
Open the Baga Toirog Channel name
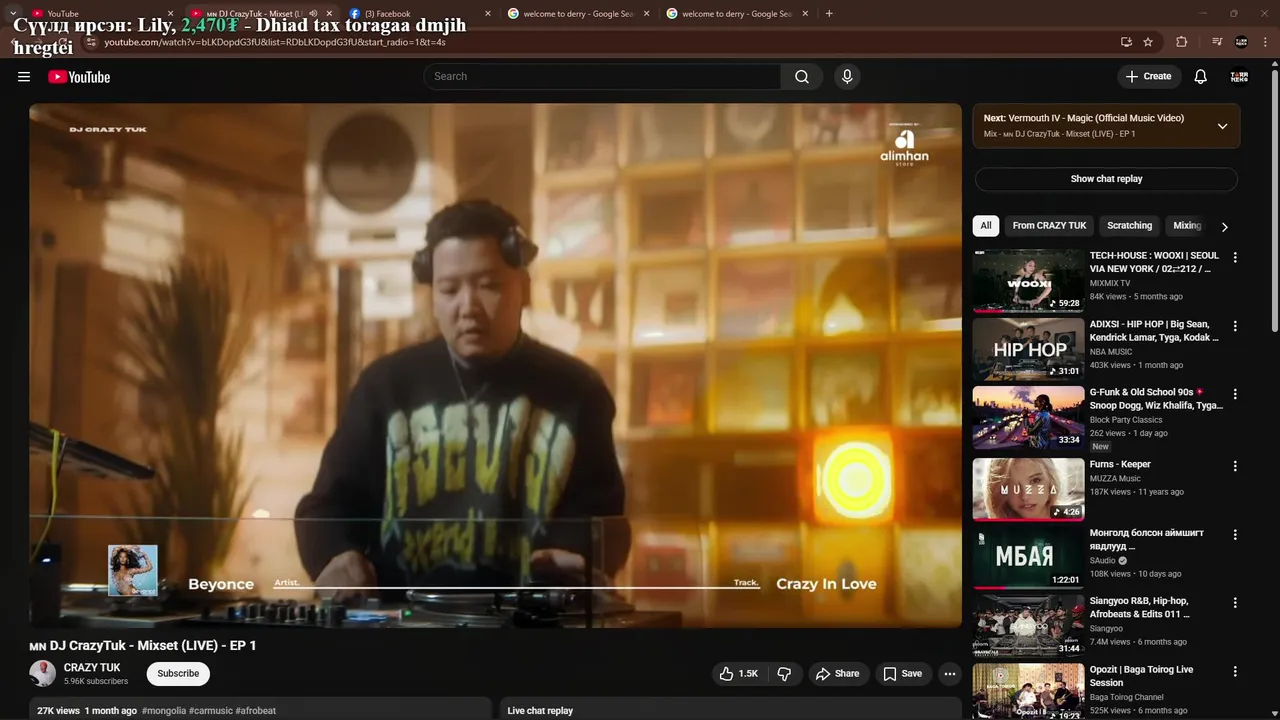pos(1127,697)
